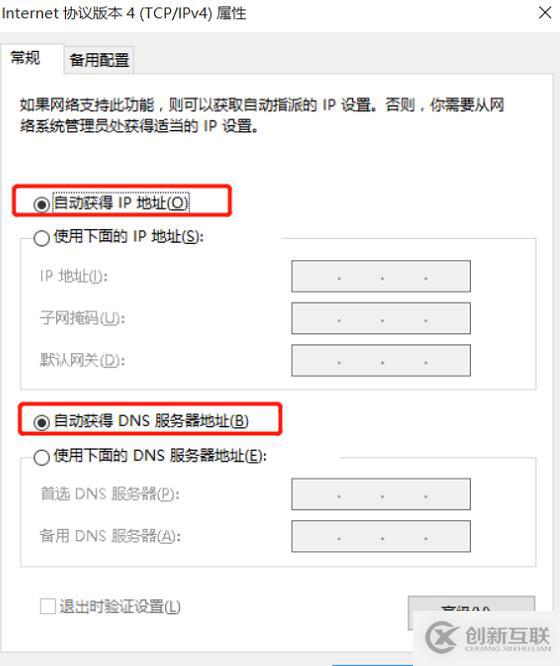The height and width of the screenshot is (666, 560).
Task: Open the 备用配置 tab
Action: coord(99,60)
